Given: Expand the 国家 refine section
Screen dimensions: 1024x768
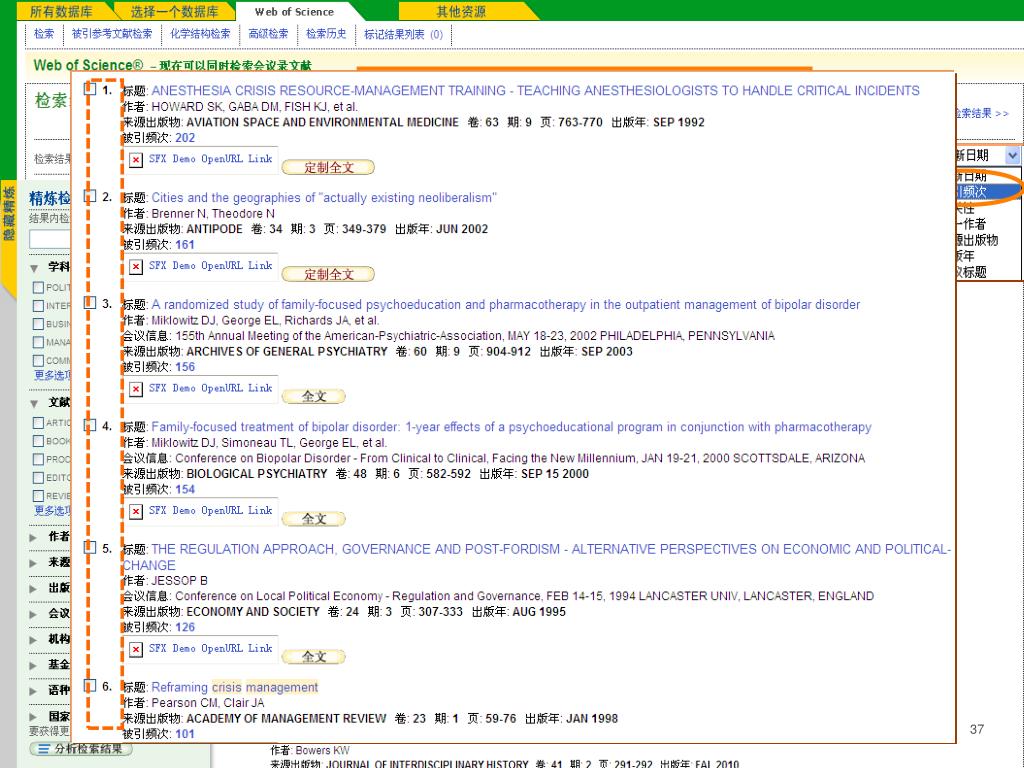Looking at the screenshot, I should (33, 716).
